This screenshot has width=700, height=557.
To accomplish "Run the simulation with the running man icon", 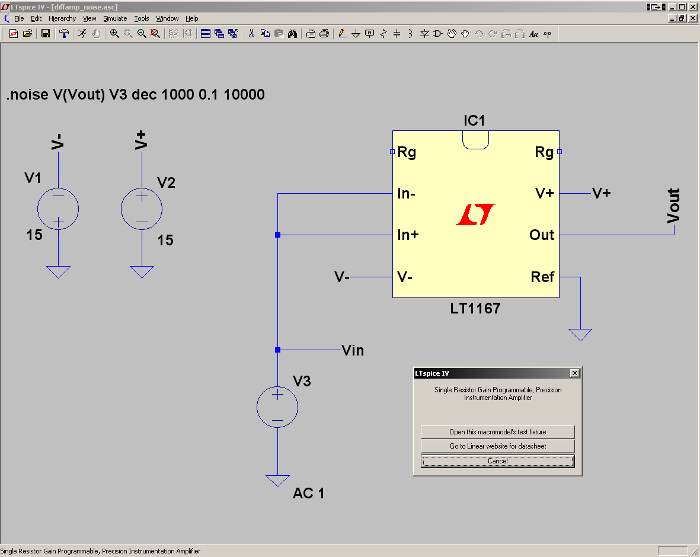I will tap(82, 34).
